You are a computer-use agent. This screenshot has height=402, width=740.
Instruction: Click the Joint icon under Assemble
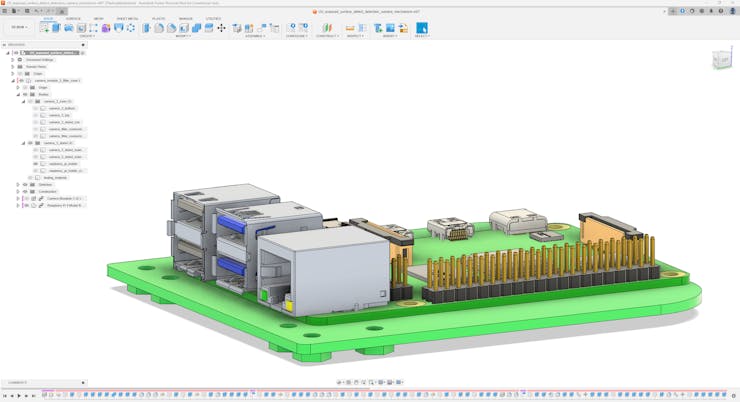tap(250, 28)
